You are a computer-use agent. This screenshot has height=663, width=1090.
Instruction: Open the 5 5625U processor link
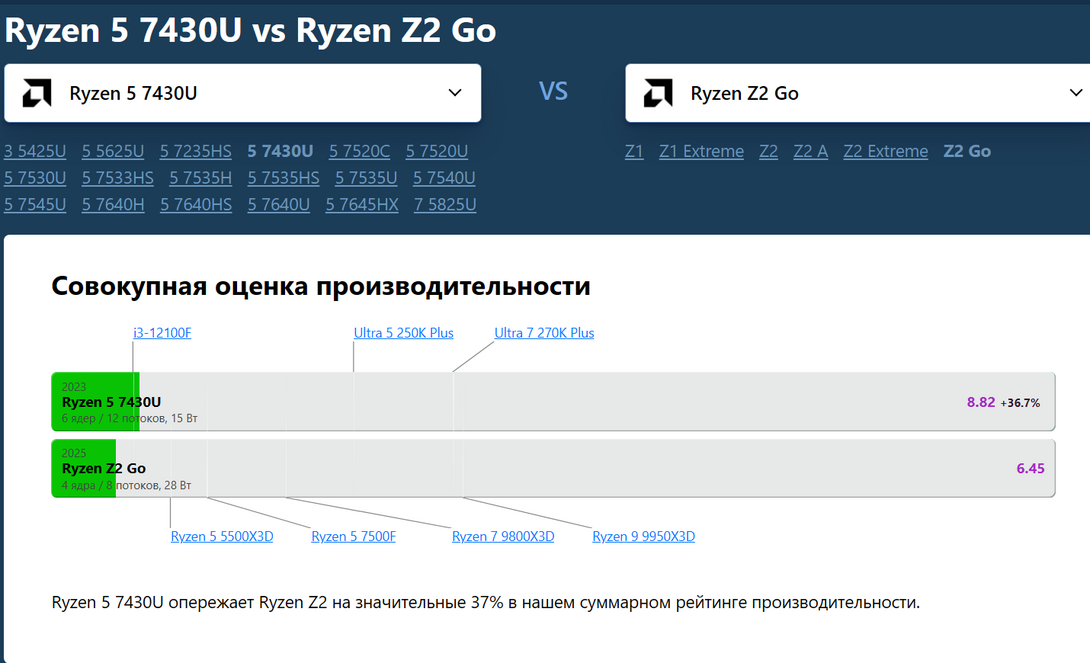pos(113,152)
